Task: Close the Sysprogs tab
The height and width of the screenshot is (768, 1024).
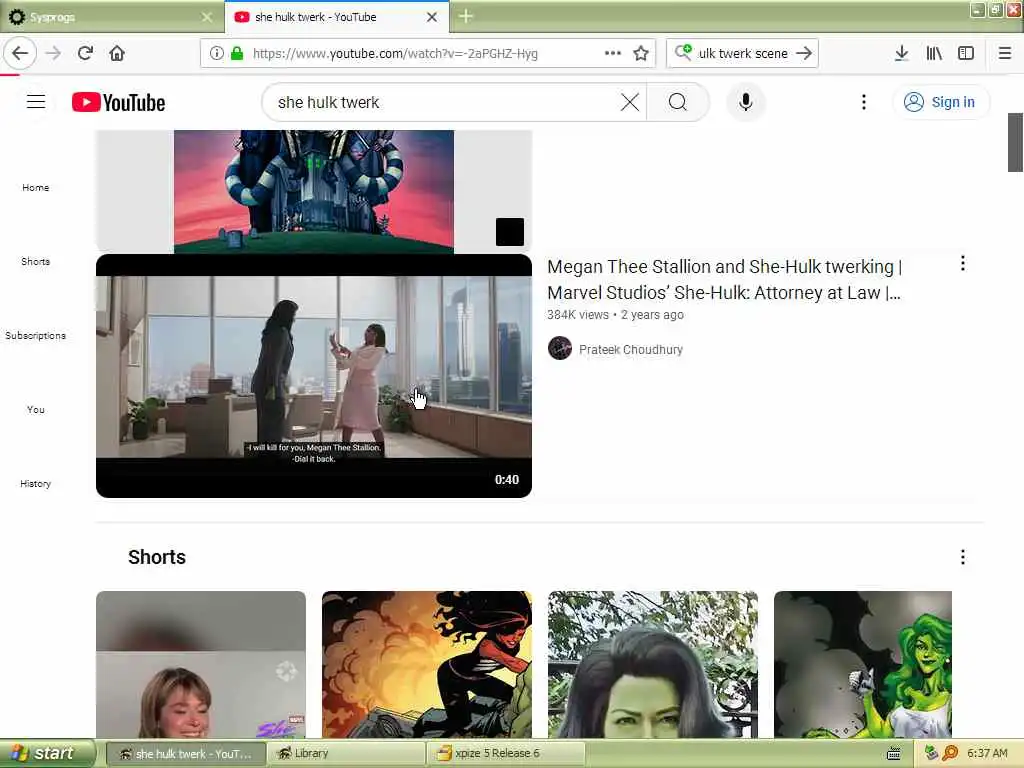Action: [x=207, y=17]
